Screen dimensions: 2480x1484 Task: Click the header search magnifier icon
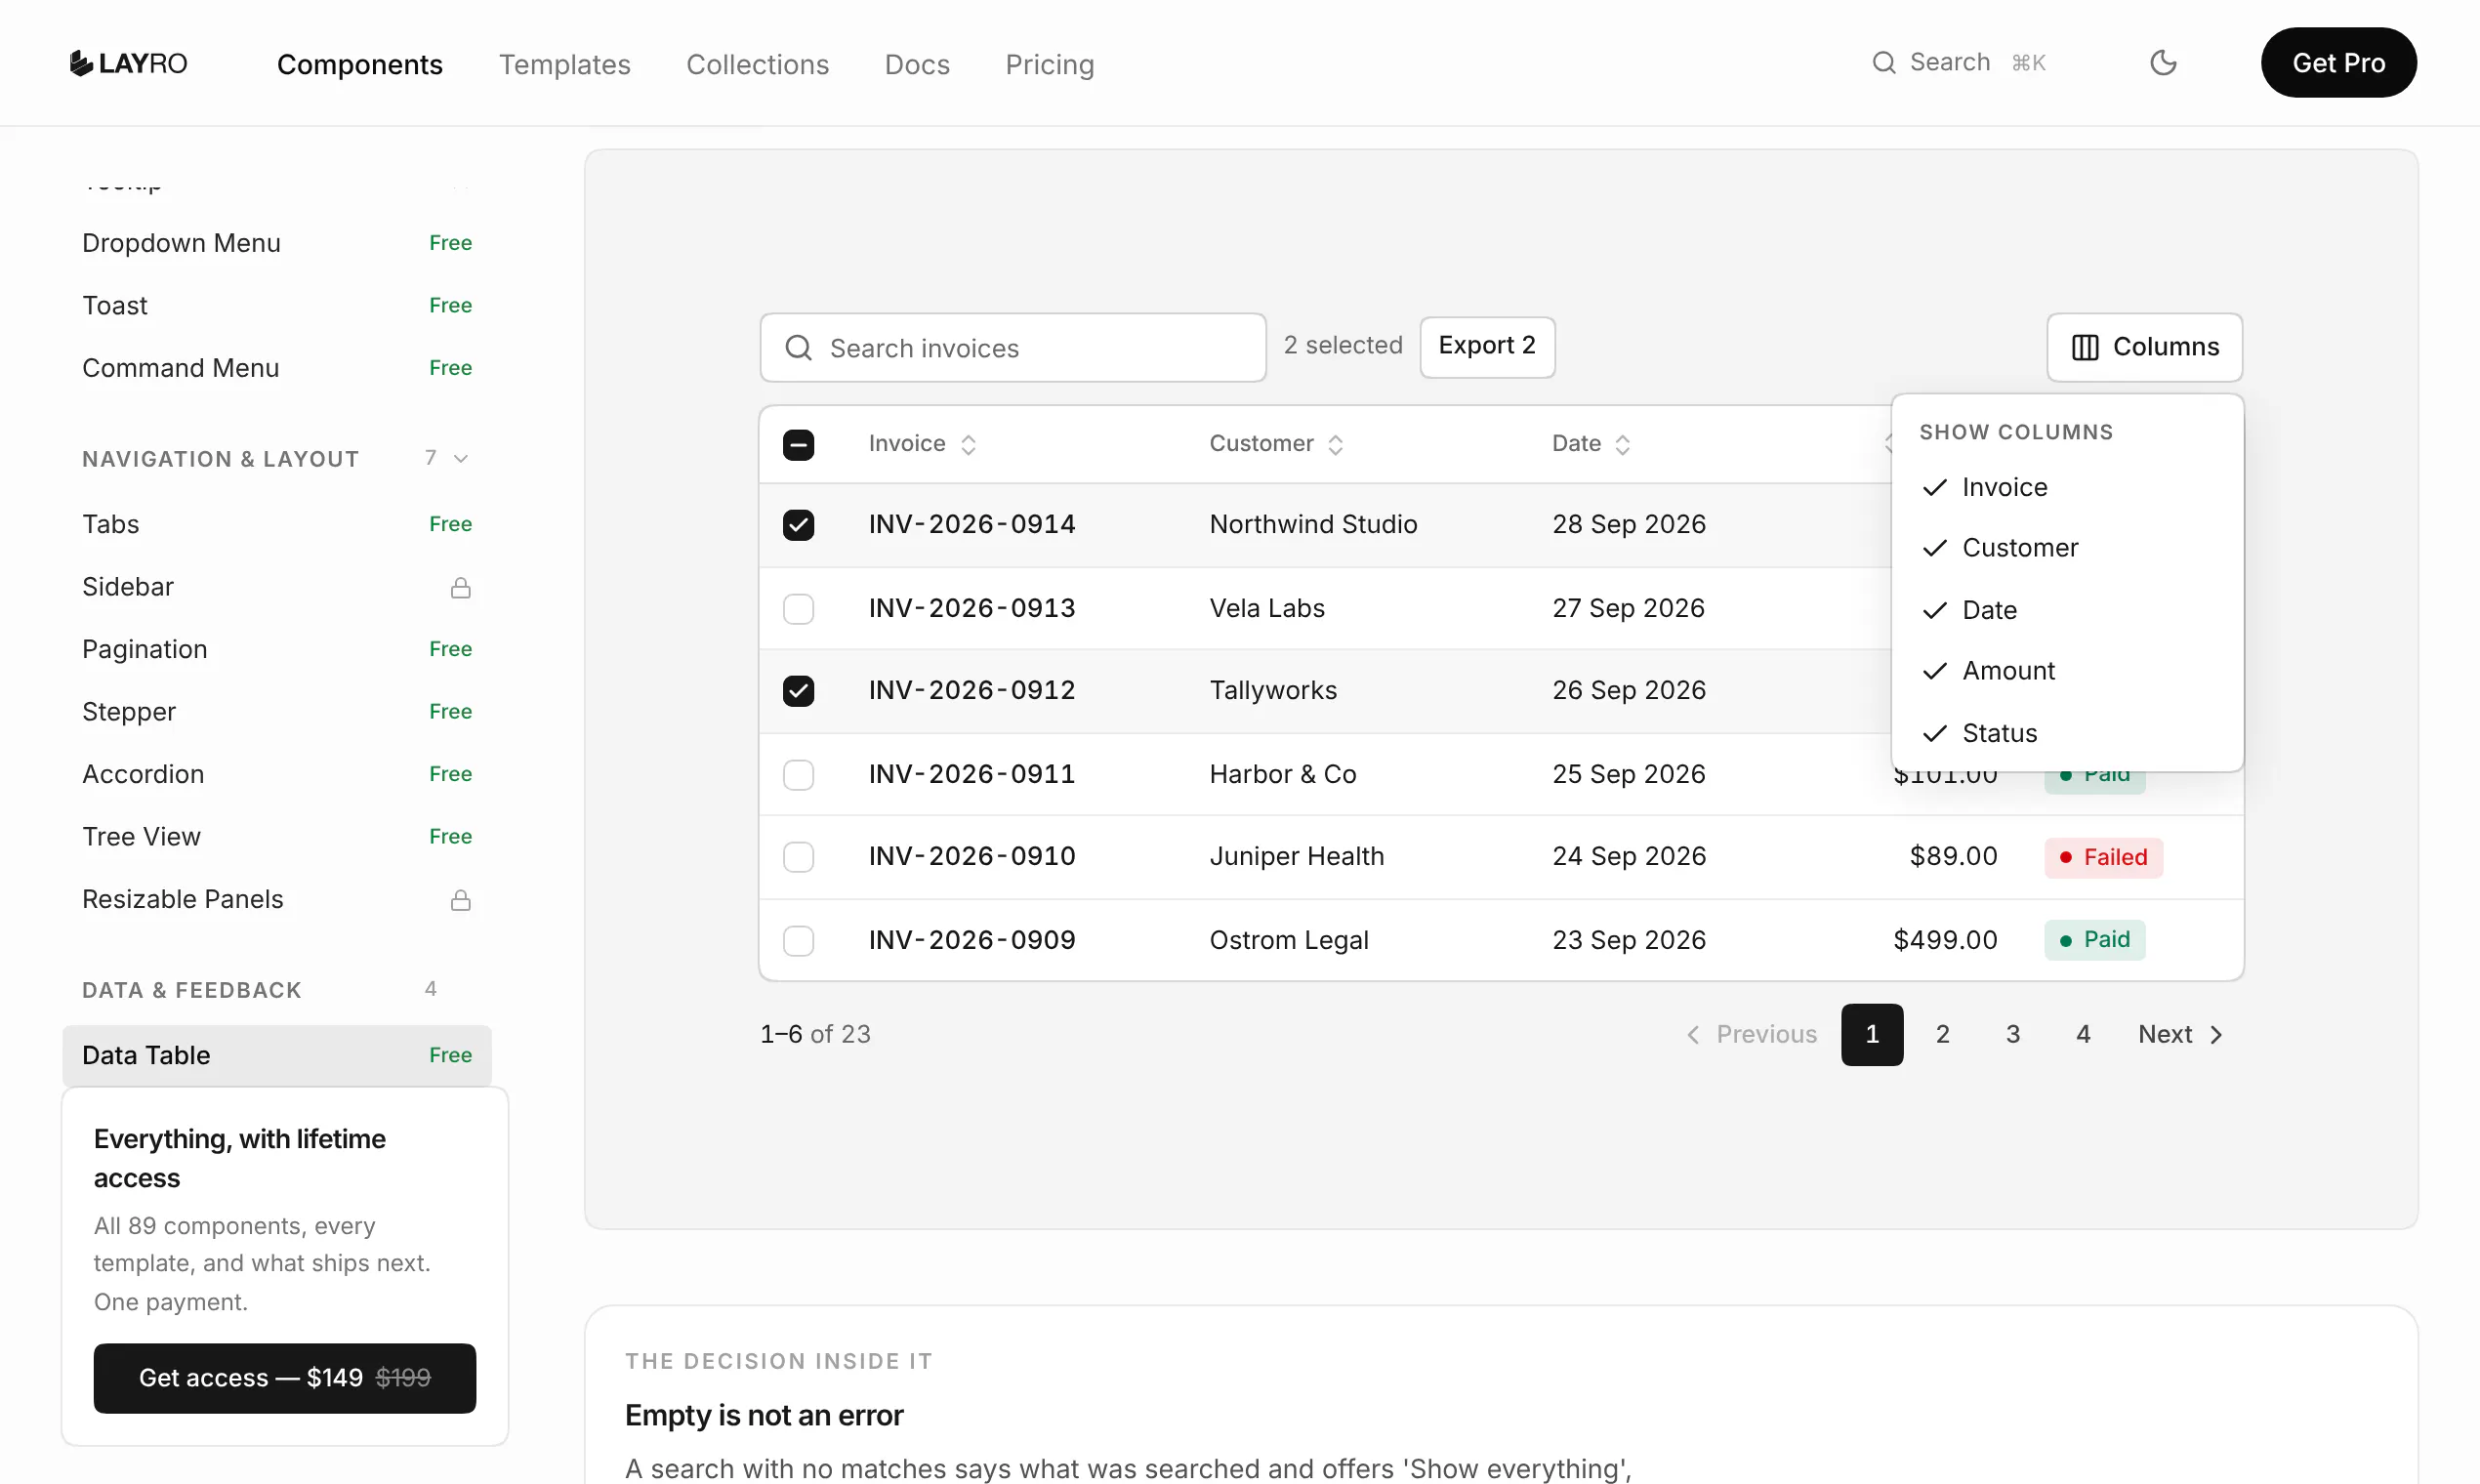pyautogui.click(x=1883, y=63)
